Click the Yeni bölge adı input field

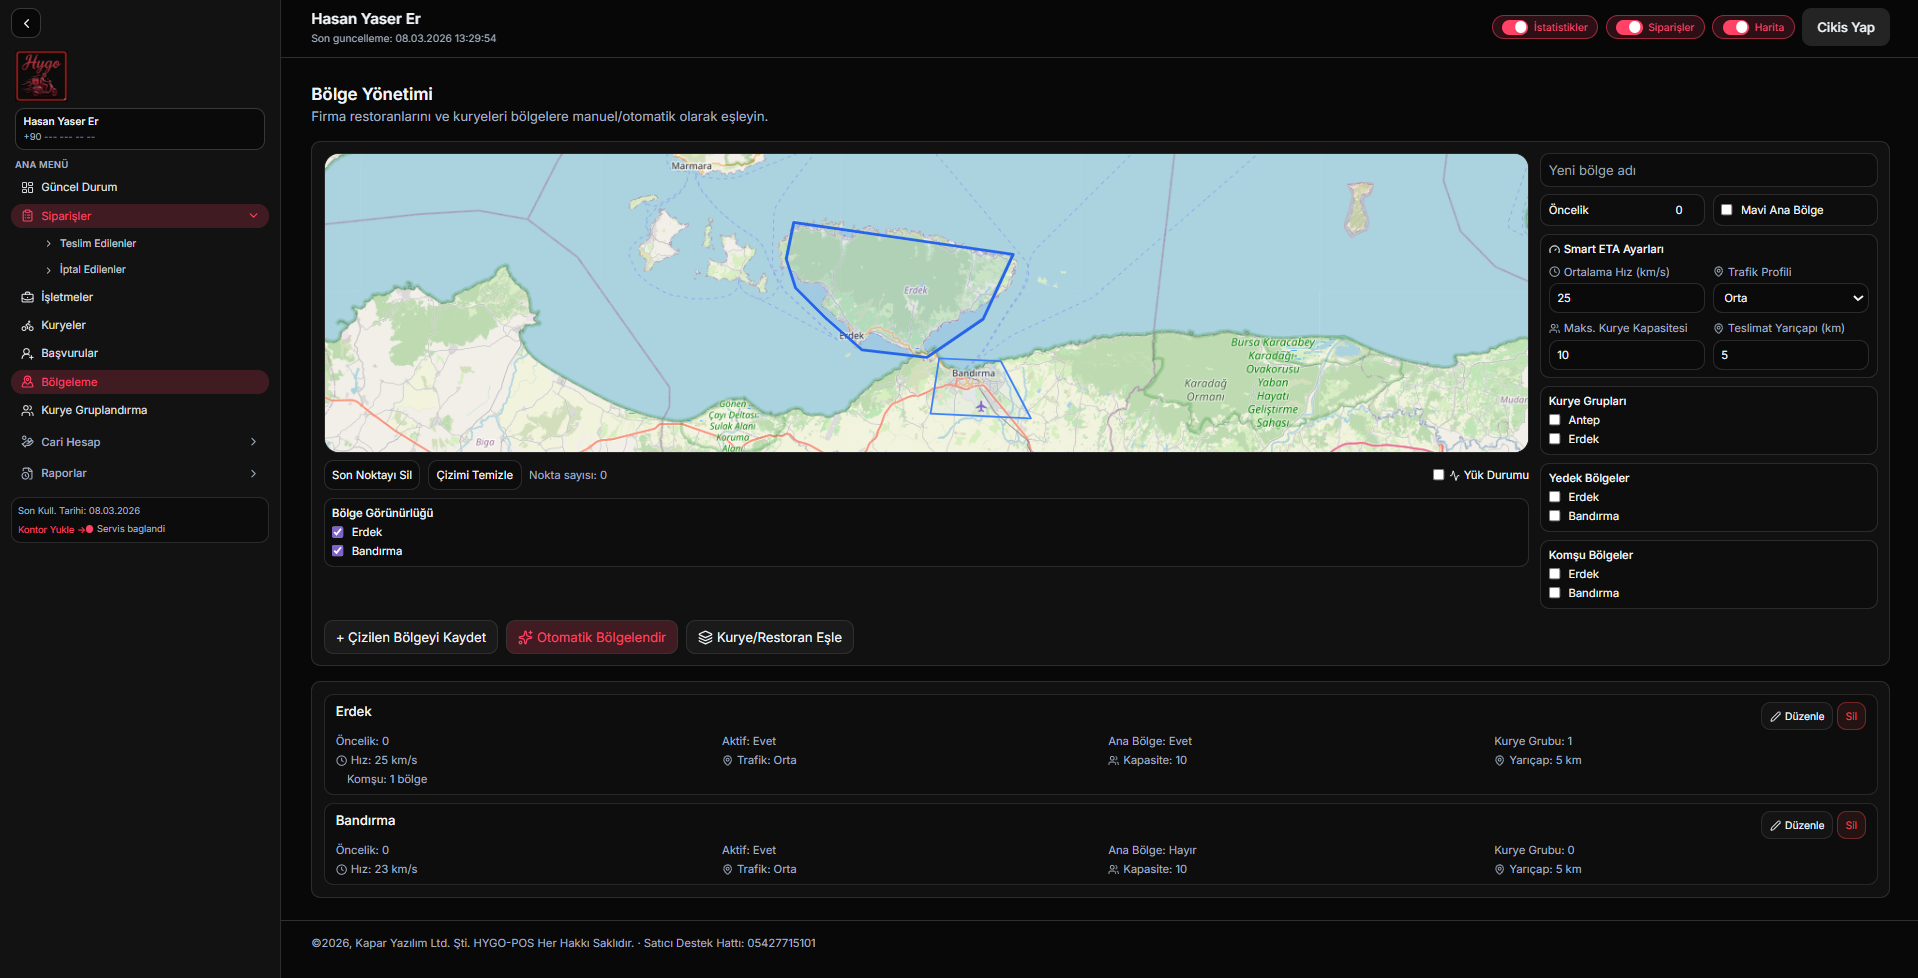pos(1707,171)
